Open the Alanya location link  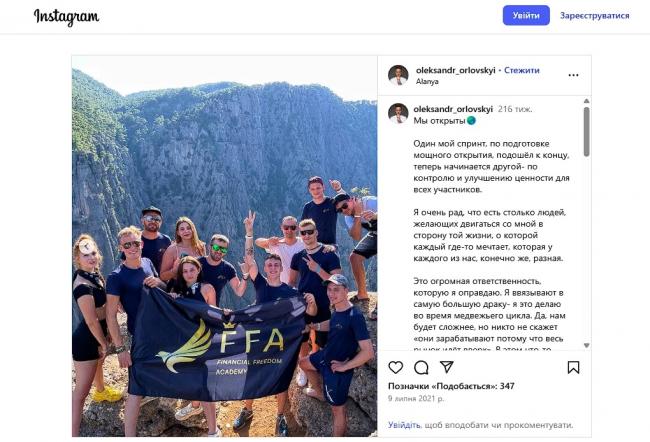pyautogui.click(x=427, y=82)
